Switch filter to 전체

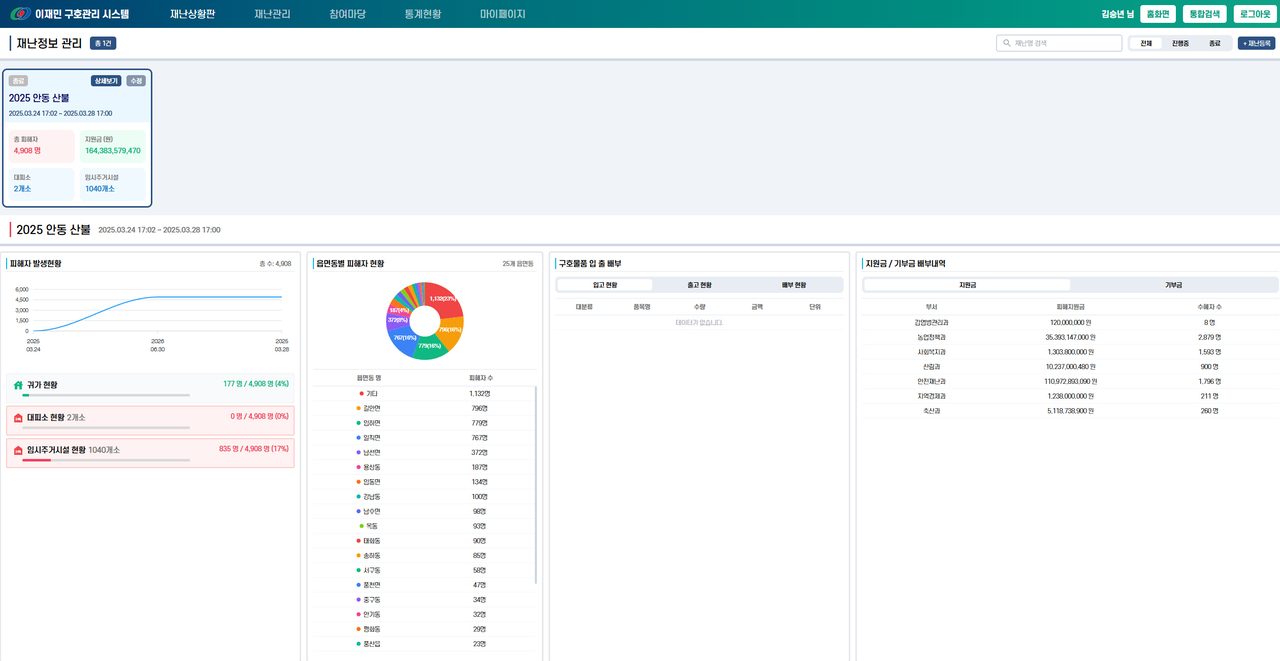1146,44
